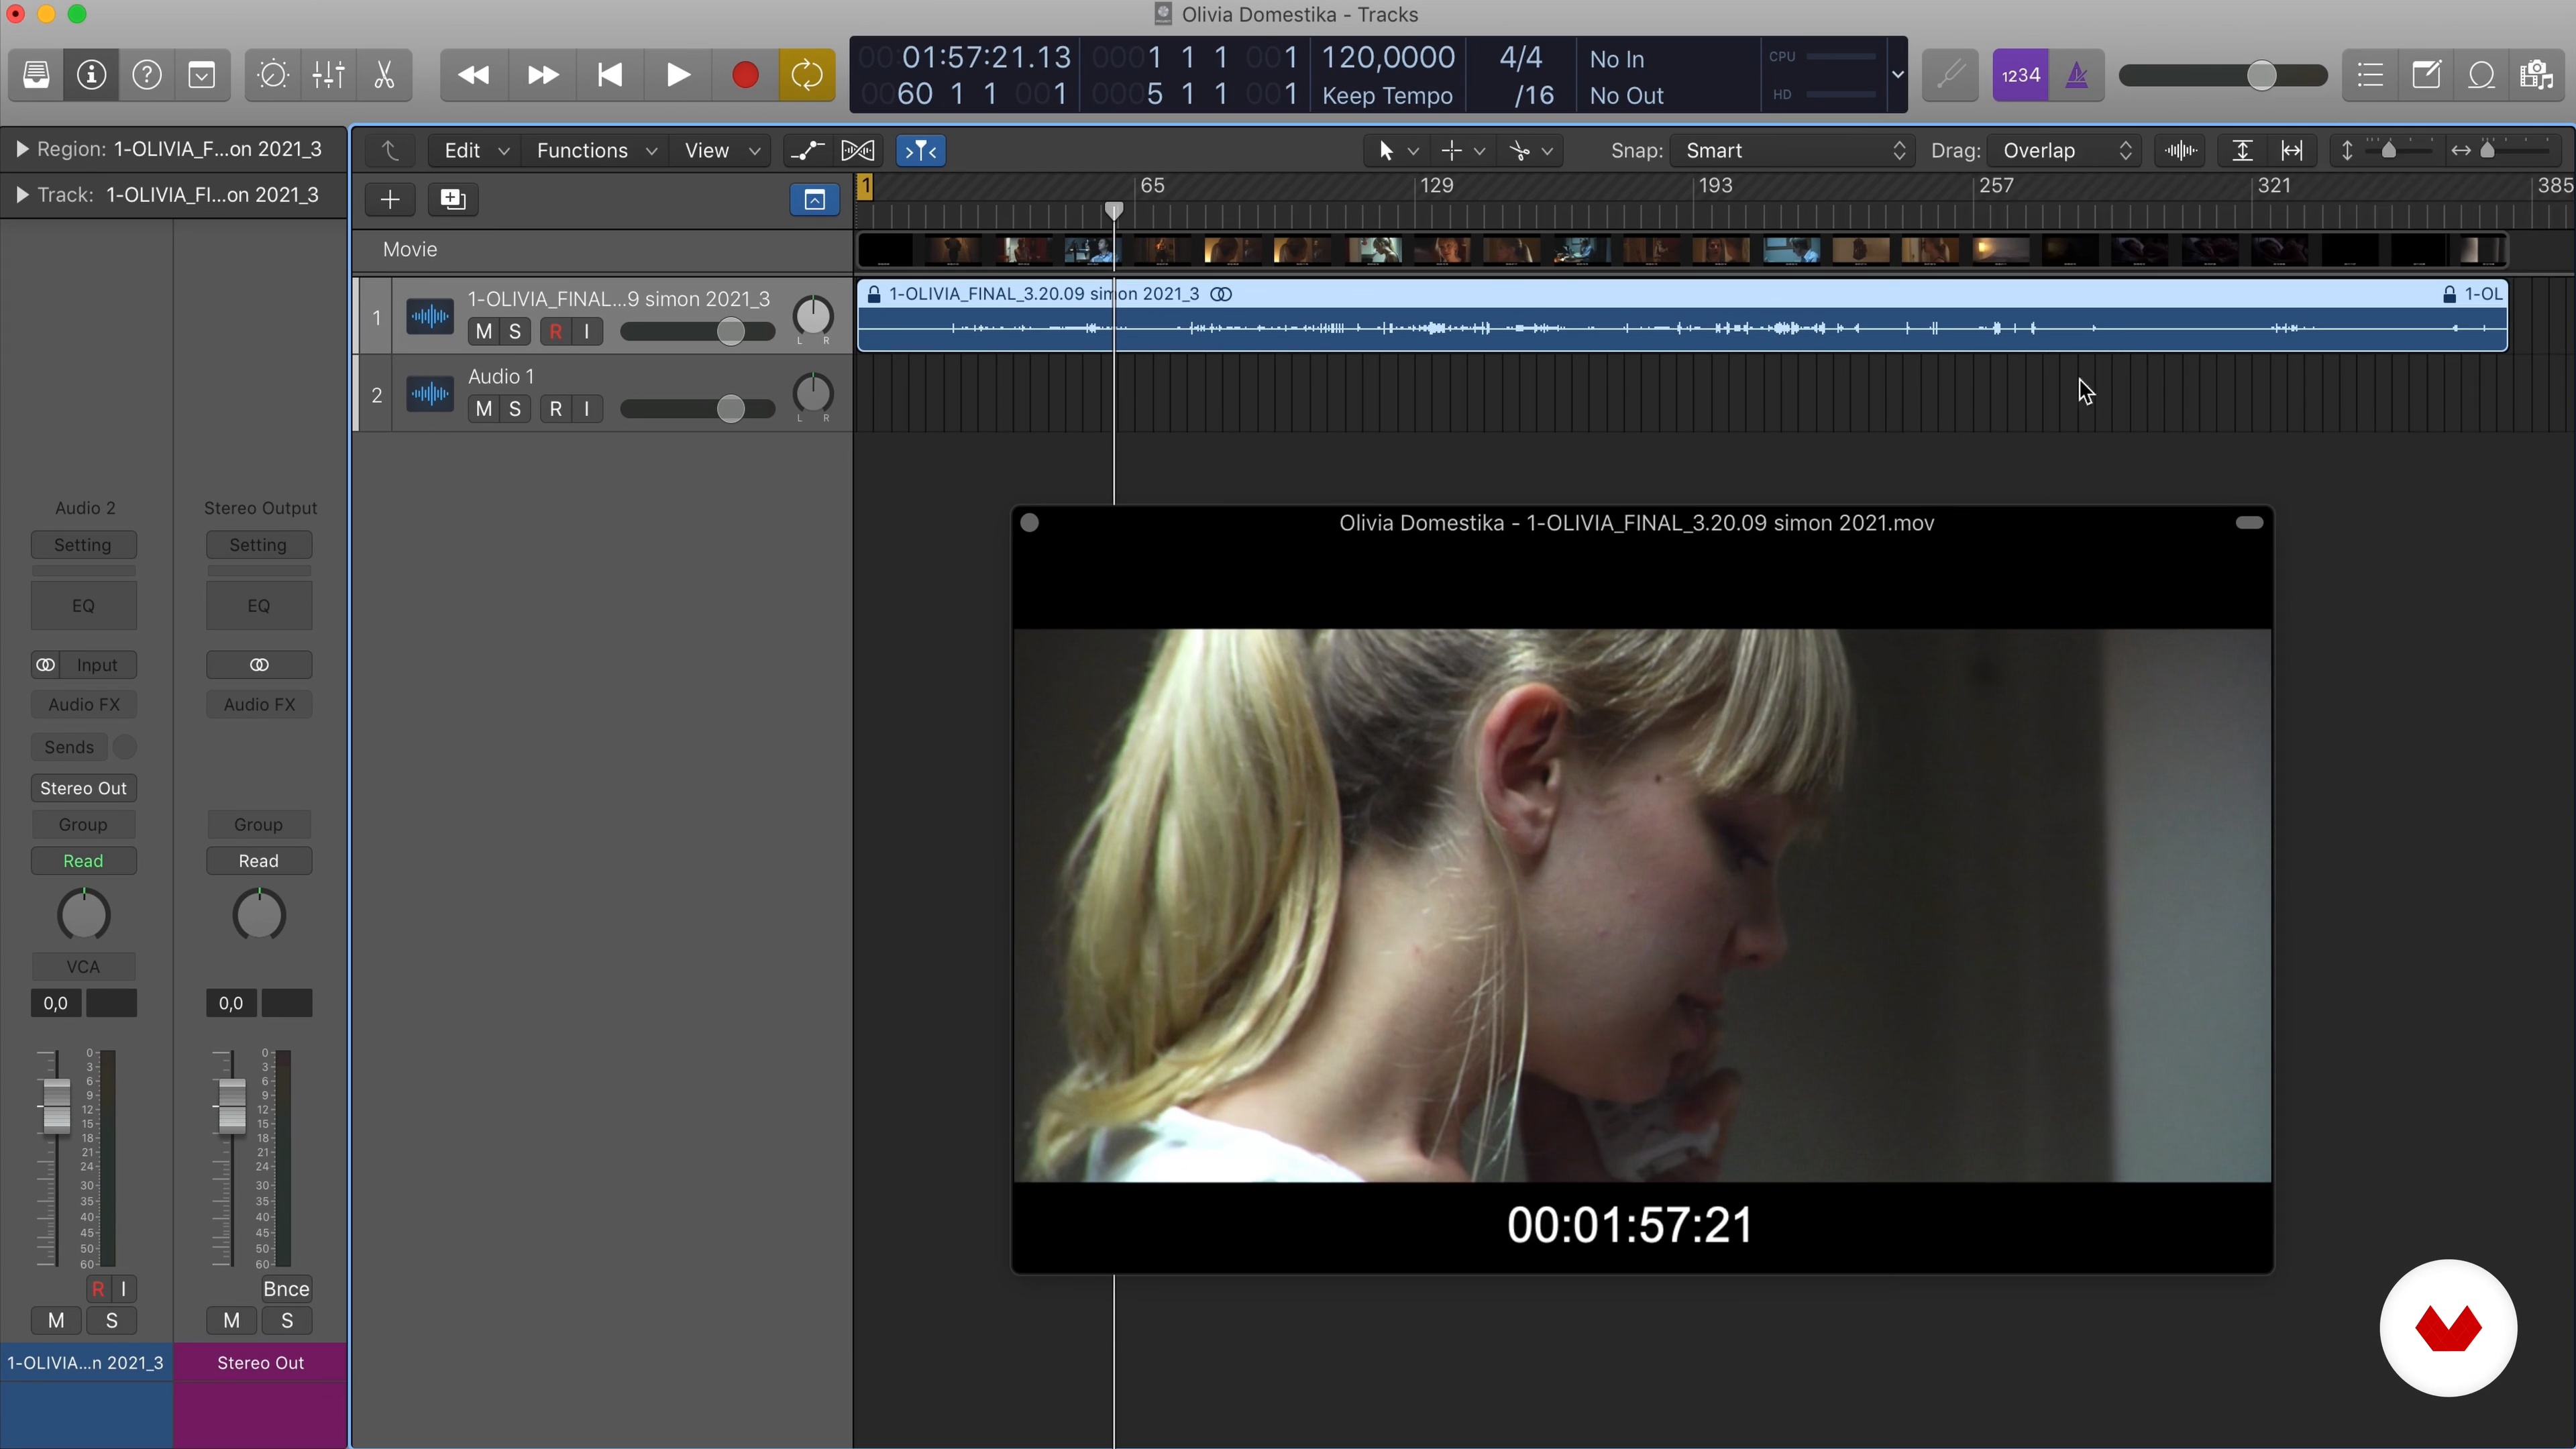This screenshot has width=2576, height=1449.
Task: Click the Sends slot button
Action: pyautogui.click(x=69, y=747)
